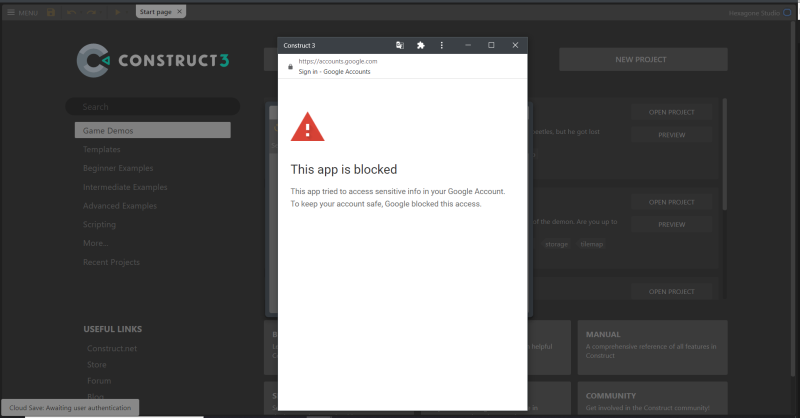
Task: Expand the More... category list
Action: pyautogui.click(x=95, y=243)
